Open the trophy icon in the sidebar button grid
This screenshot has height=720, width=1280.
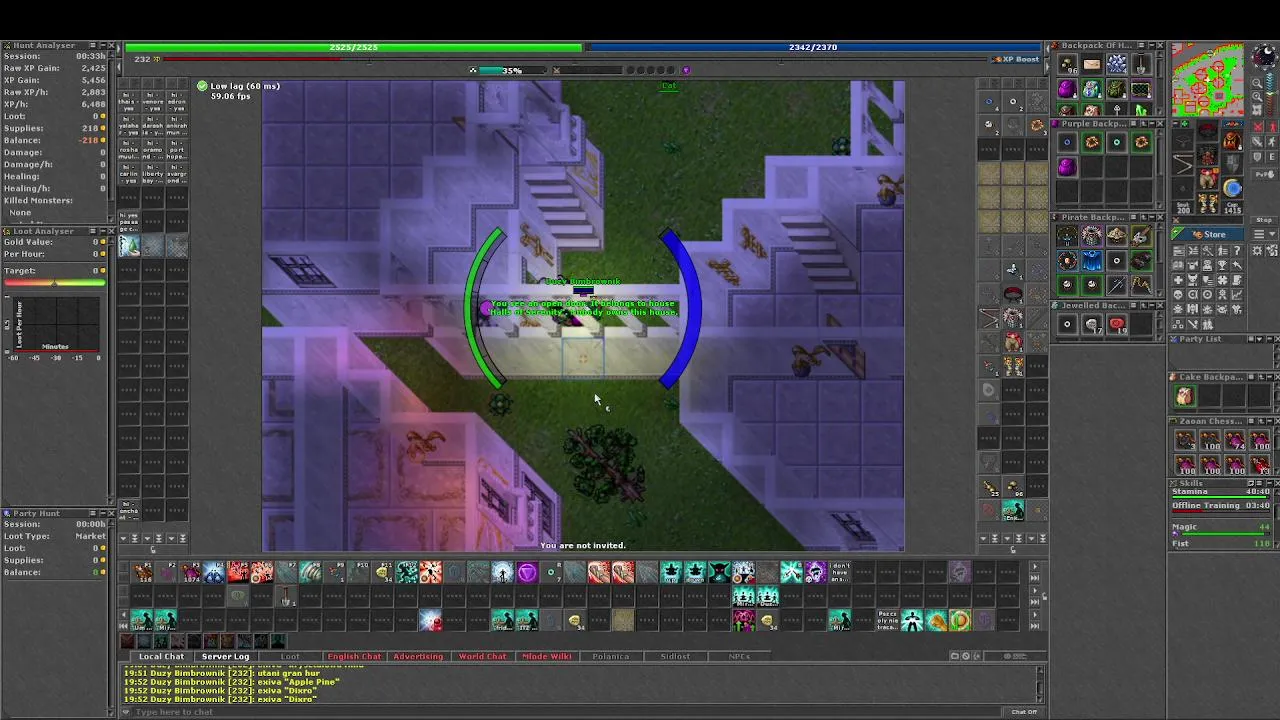point(1222,265)
